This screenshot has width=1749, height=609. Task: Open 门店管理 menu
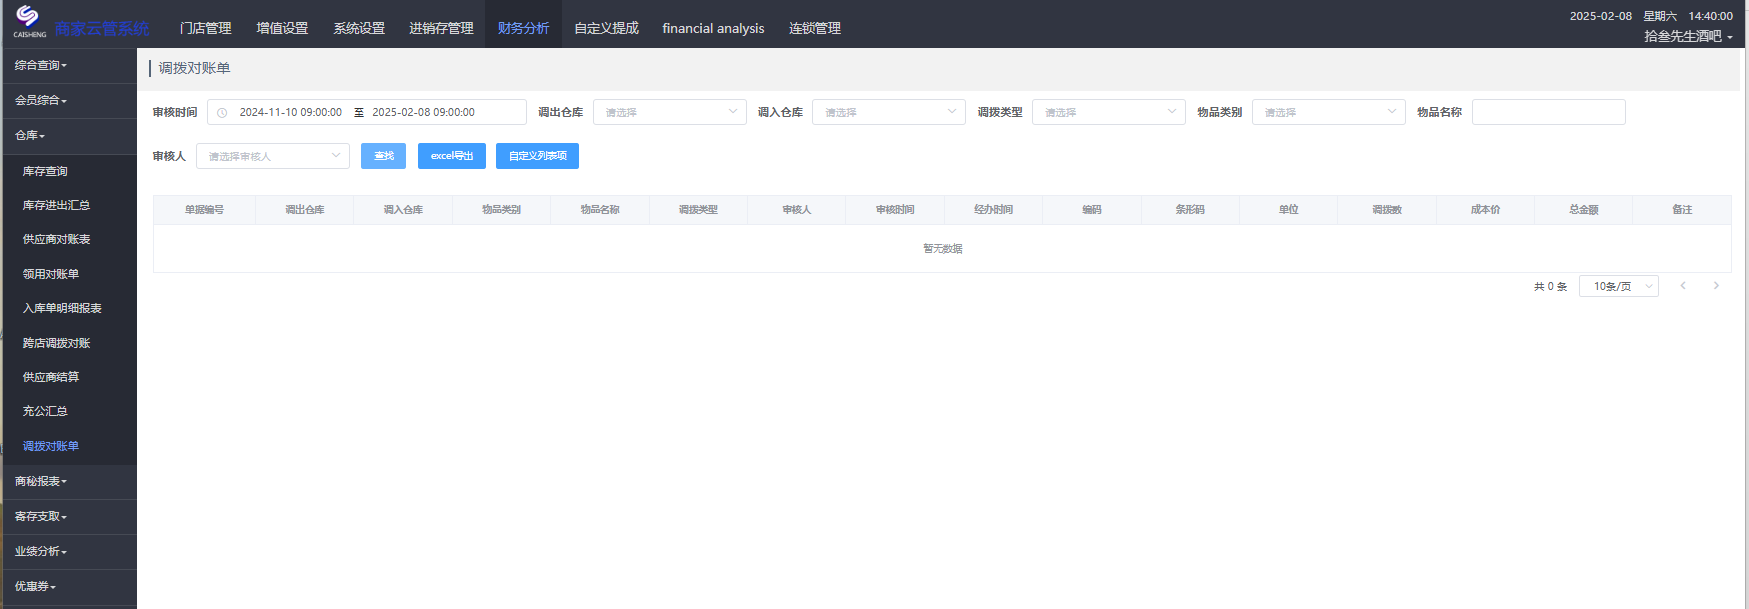(205, 28)
